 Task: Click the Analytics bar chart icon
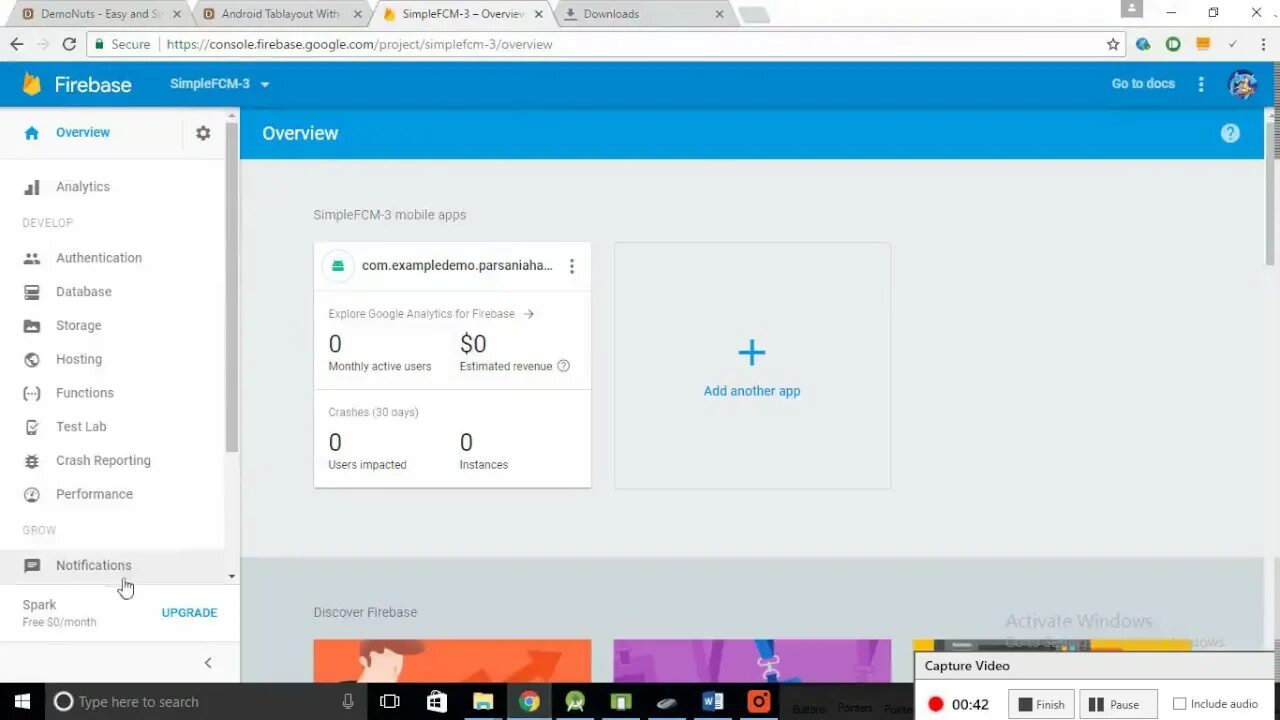[32, 187]
